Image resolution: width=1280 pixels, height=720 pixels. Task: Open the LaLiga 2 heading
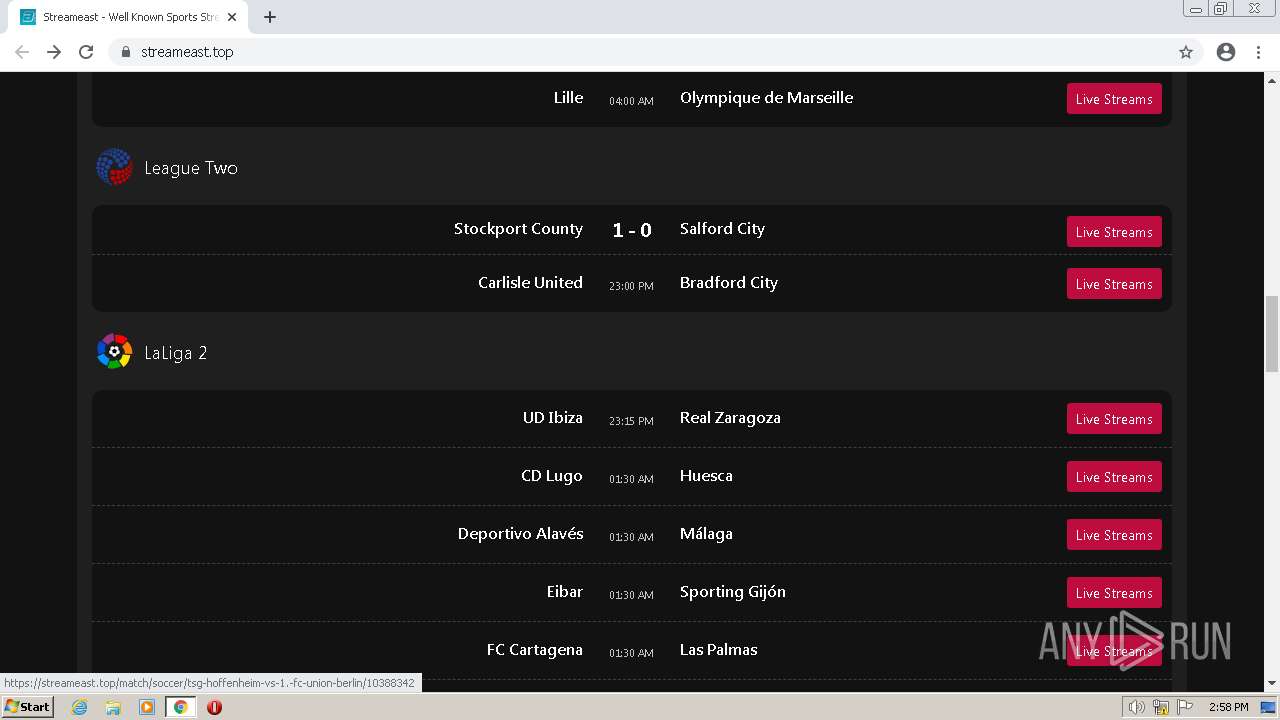176,353
